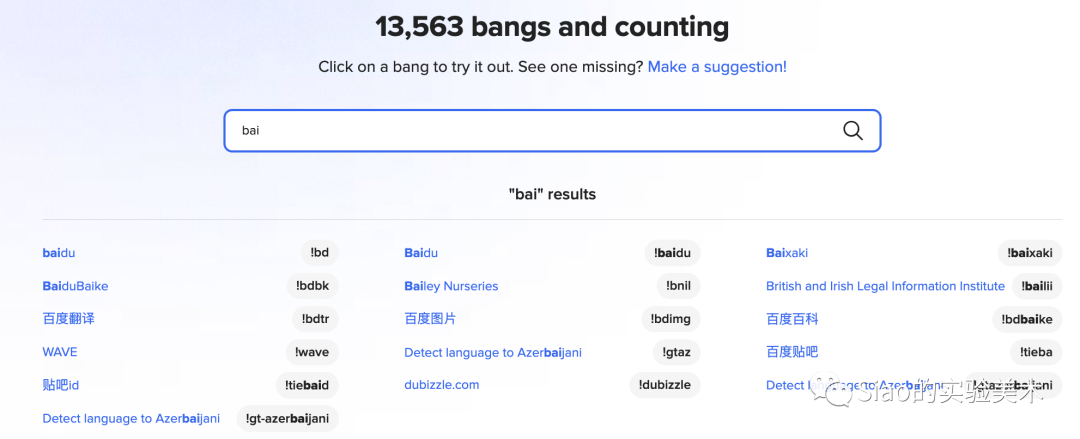Image resolution: width=1080 pixels, height=439 pixels.
Task: Select the !gtaz bang badge
Action: [x=674, y=352]
